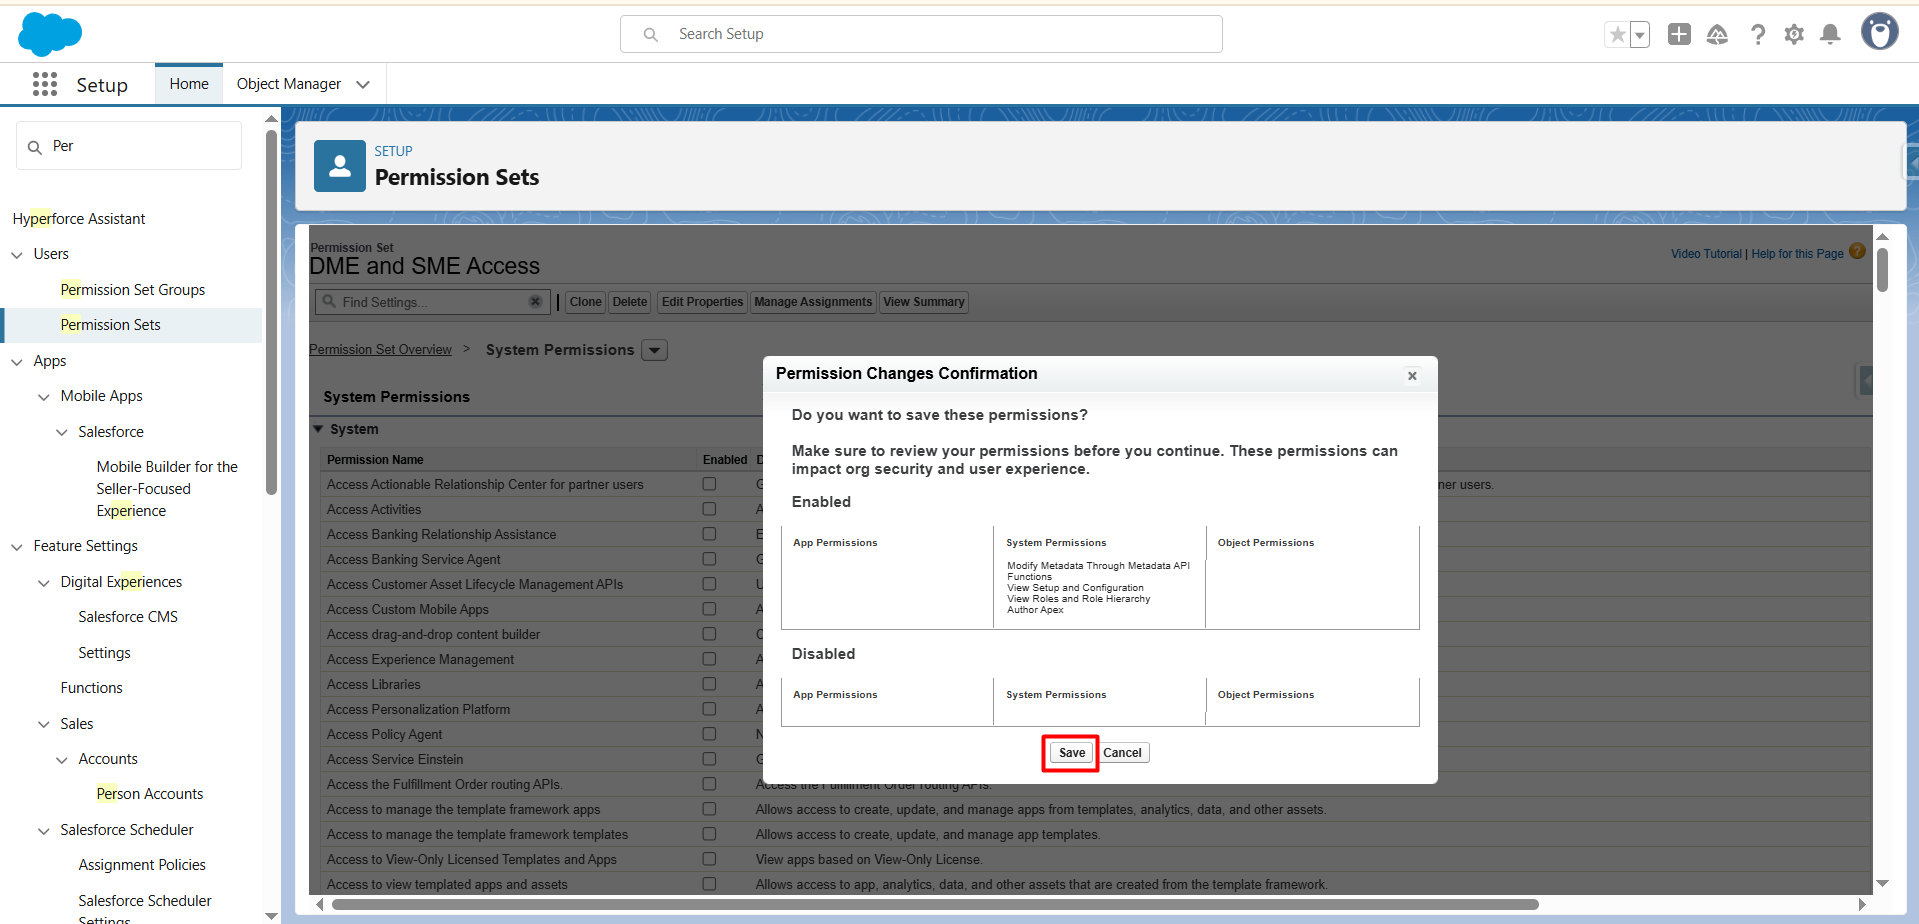
Task: Open the user profile avatar
Action: coord(1879,32)
